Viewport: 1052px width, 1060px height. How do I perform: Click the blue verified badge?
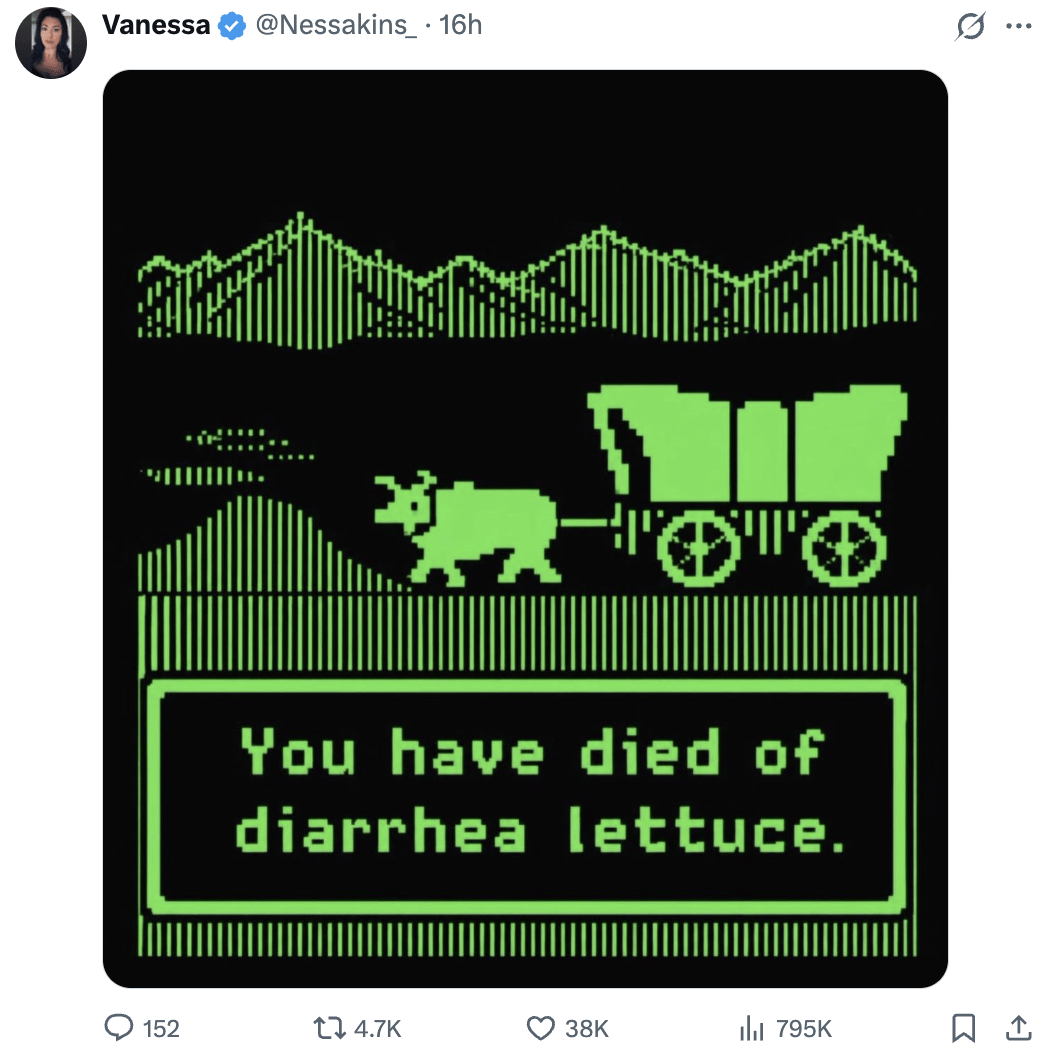click(x=232, y=26)
